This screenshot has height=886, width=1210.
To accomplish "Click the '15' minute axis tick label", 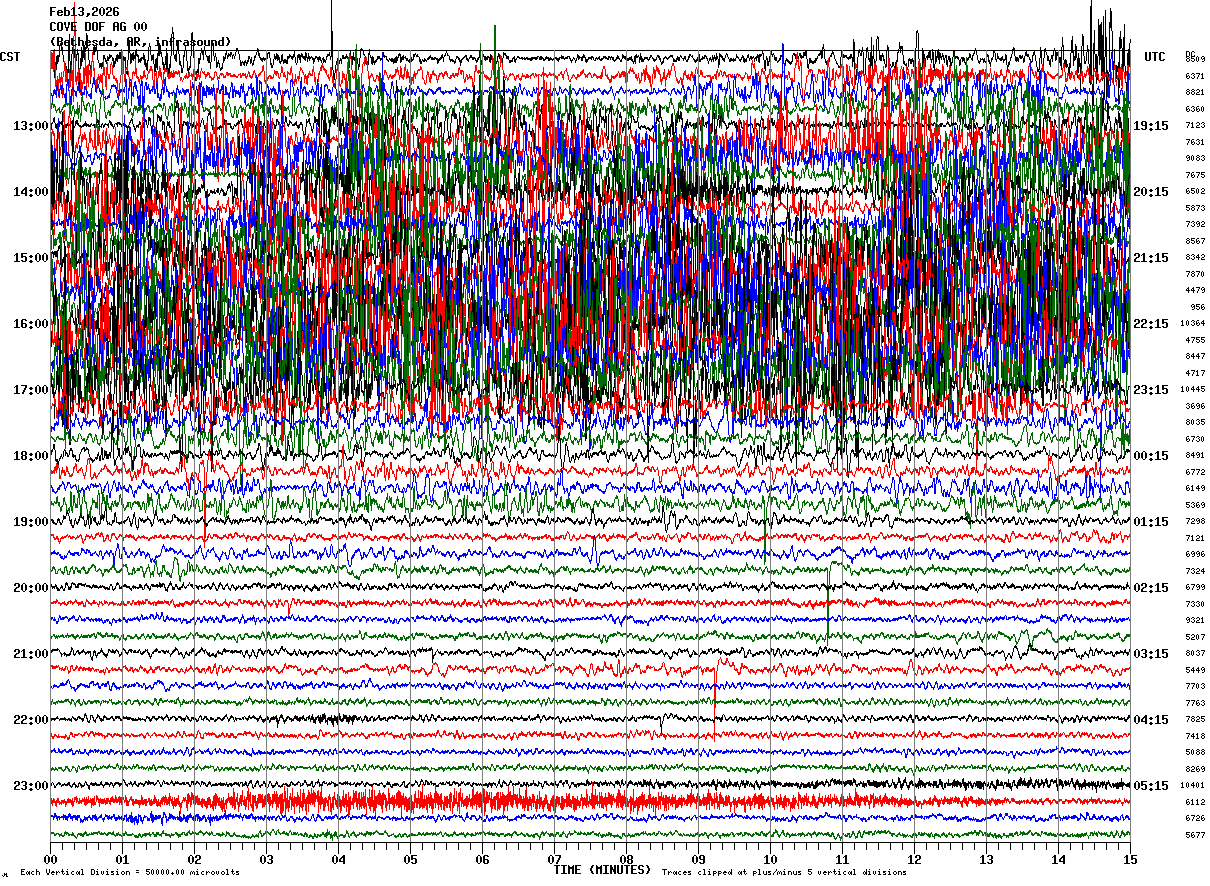I will point(1129,859).
